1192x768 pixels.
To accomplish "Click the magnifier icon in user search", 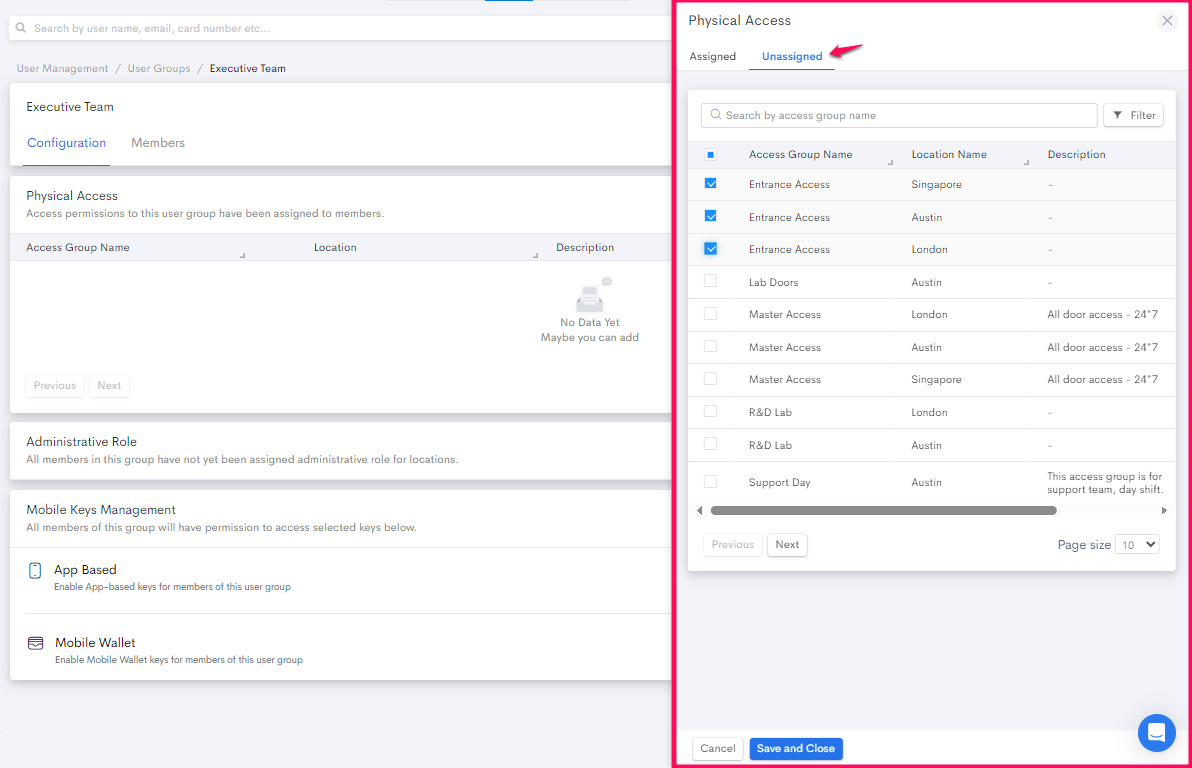I will [21, 28].
